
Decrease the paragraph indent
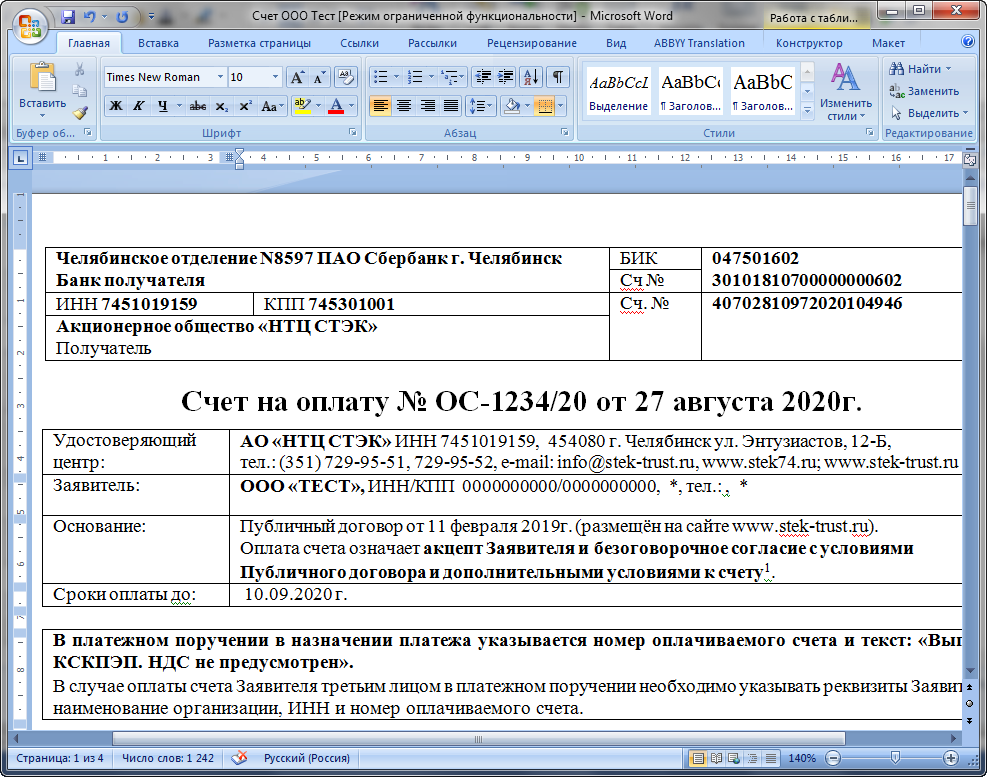pos(483,77)
